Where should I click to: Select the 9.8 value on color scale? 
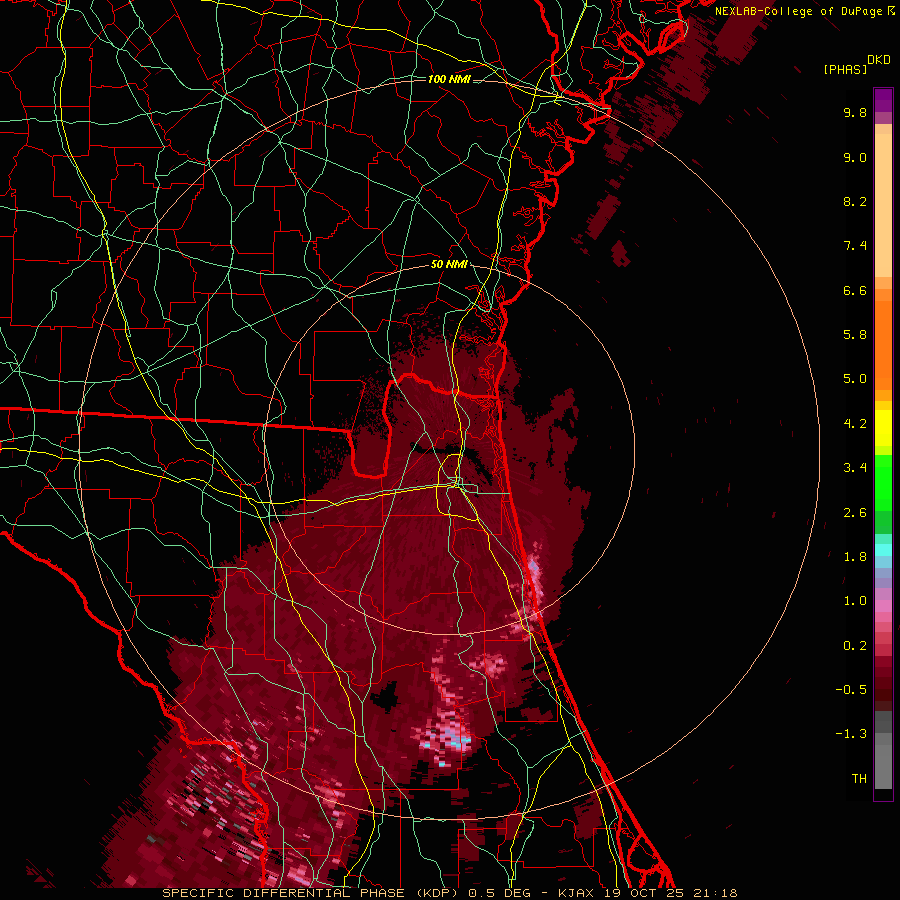(x=855, y=112)
